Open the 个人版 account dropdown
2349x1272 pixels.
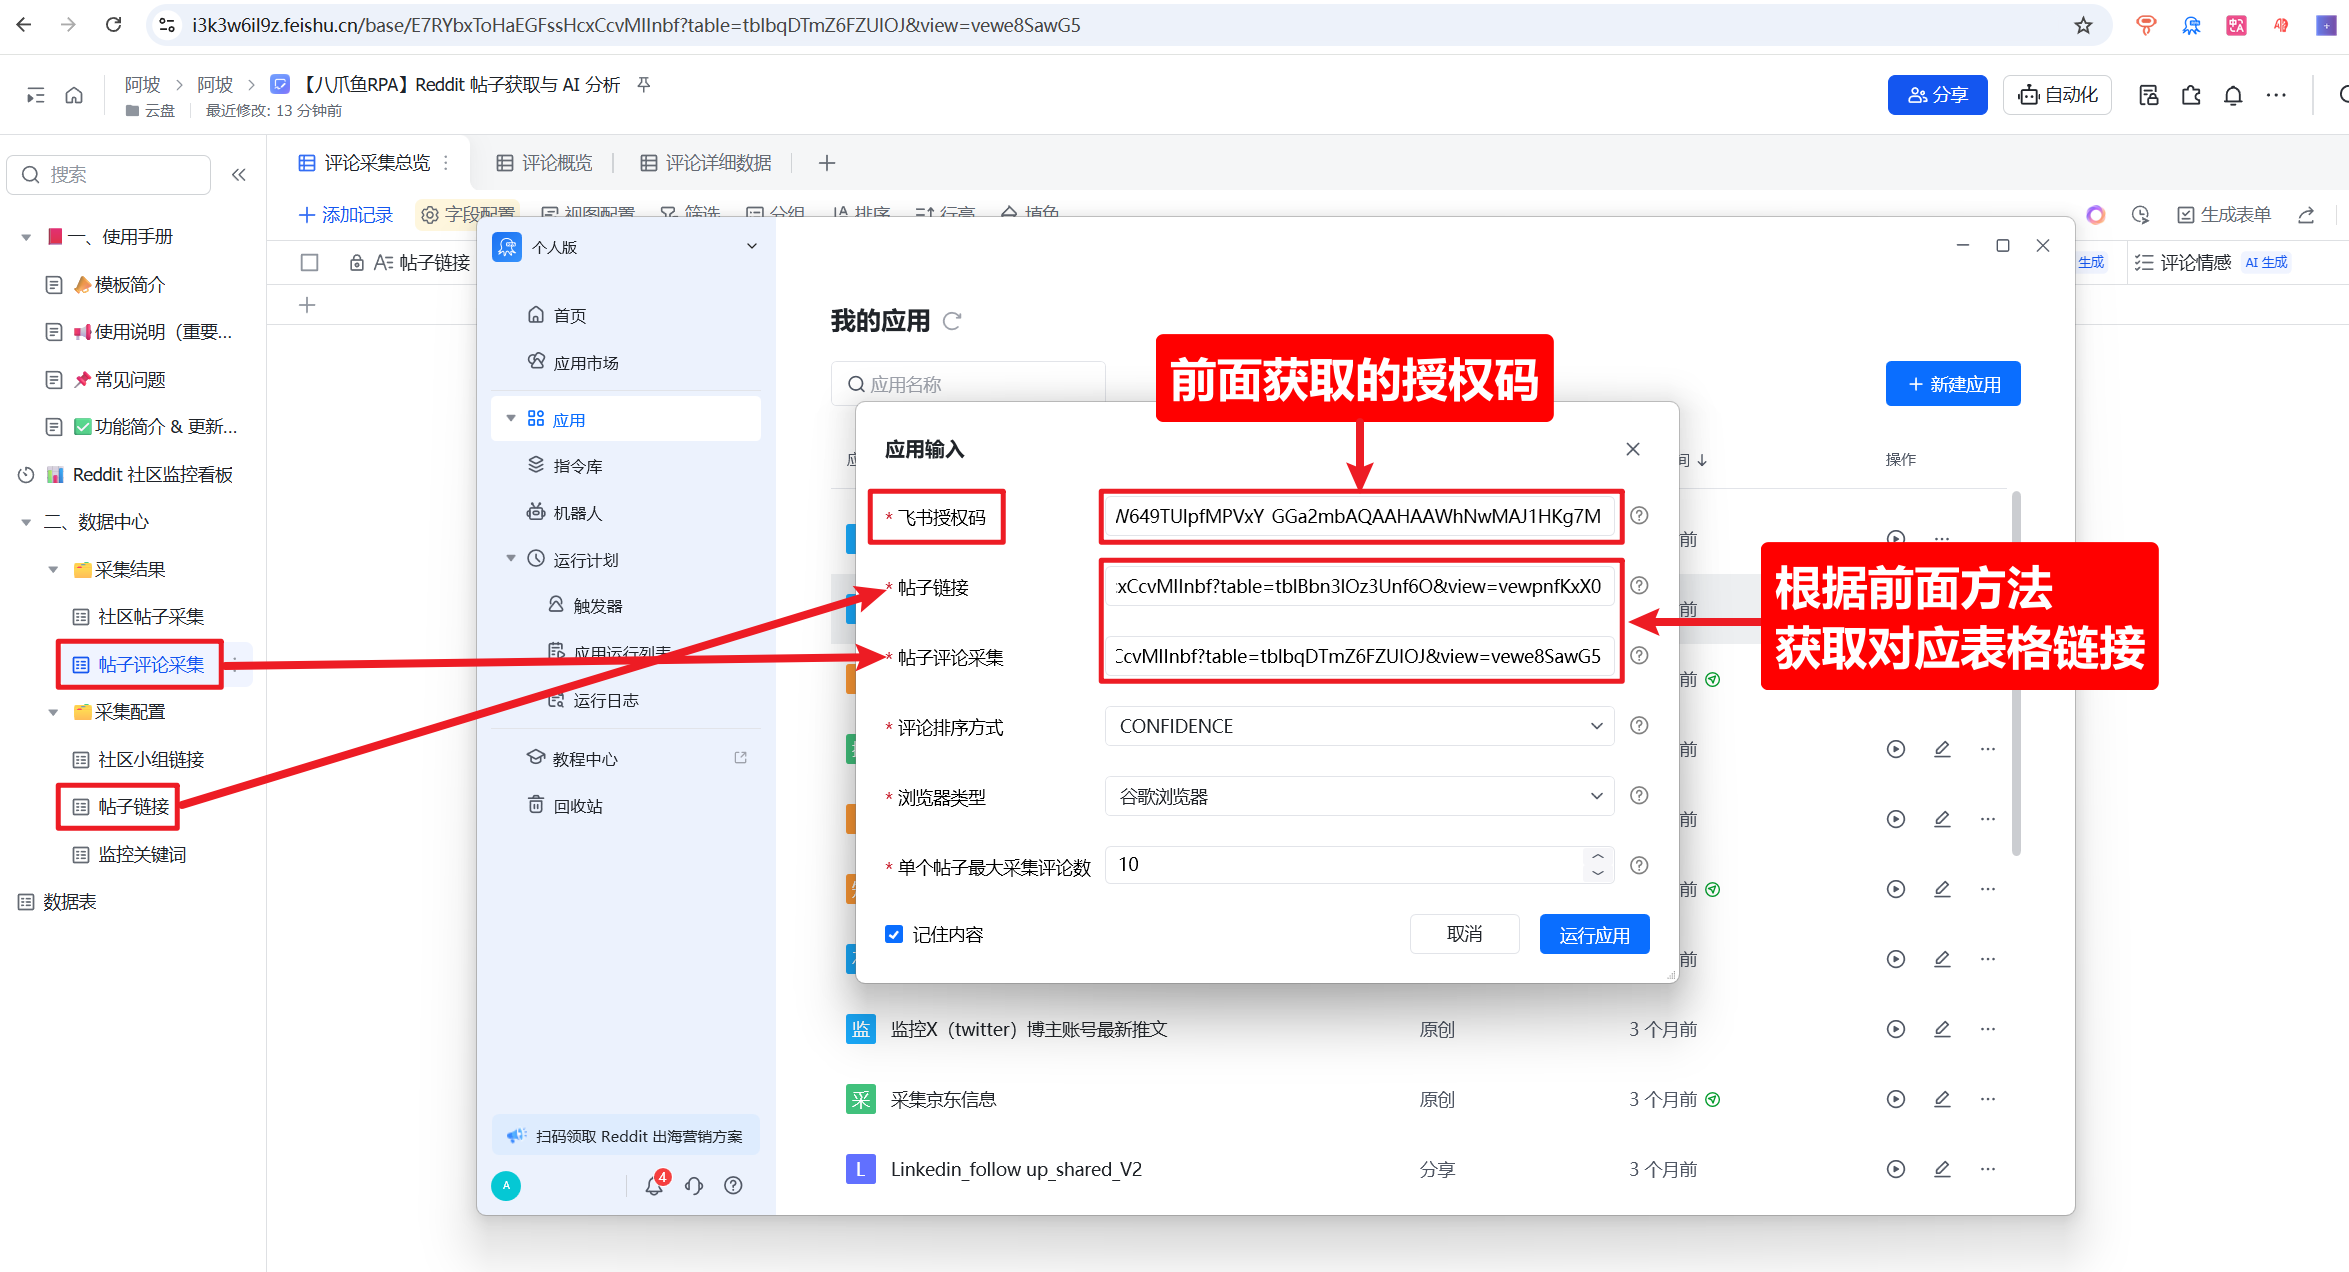click(x=752, y=247)
